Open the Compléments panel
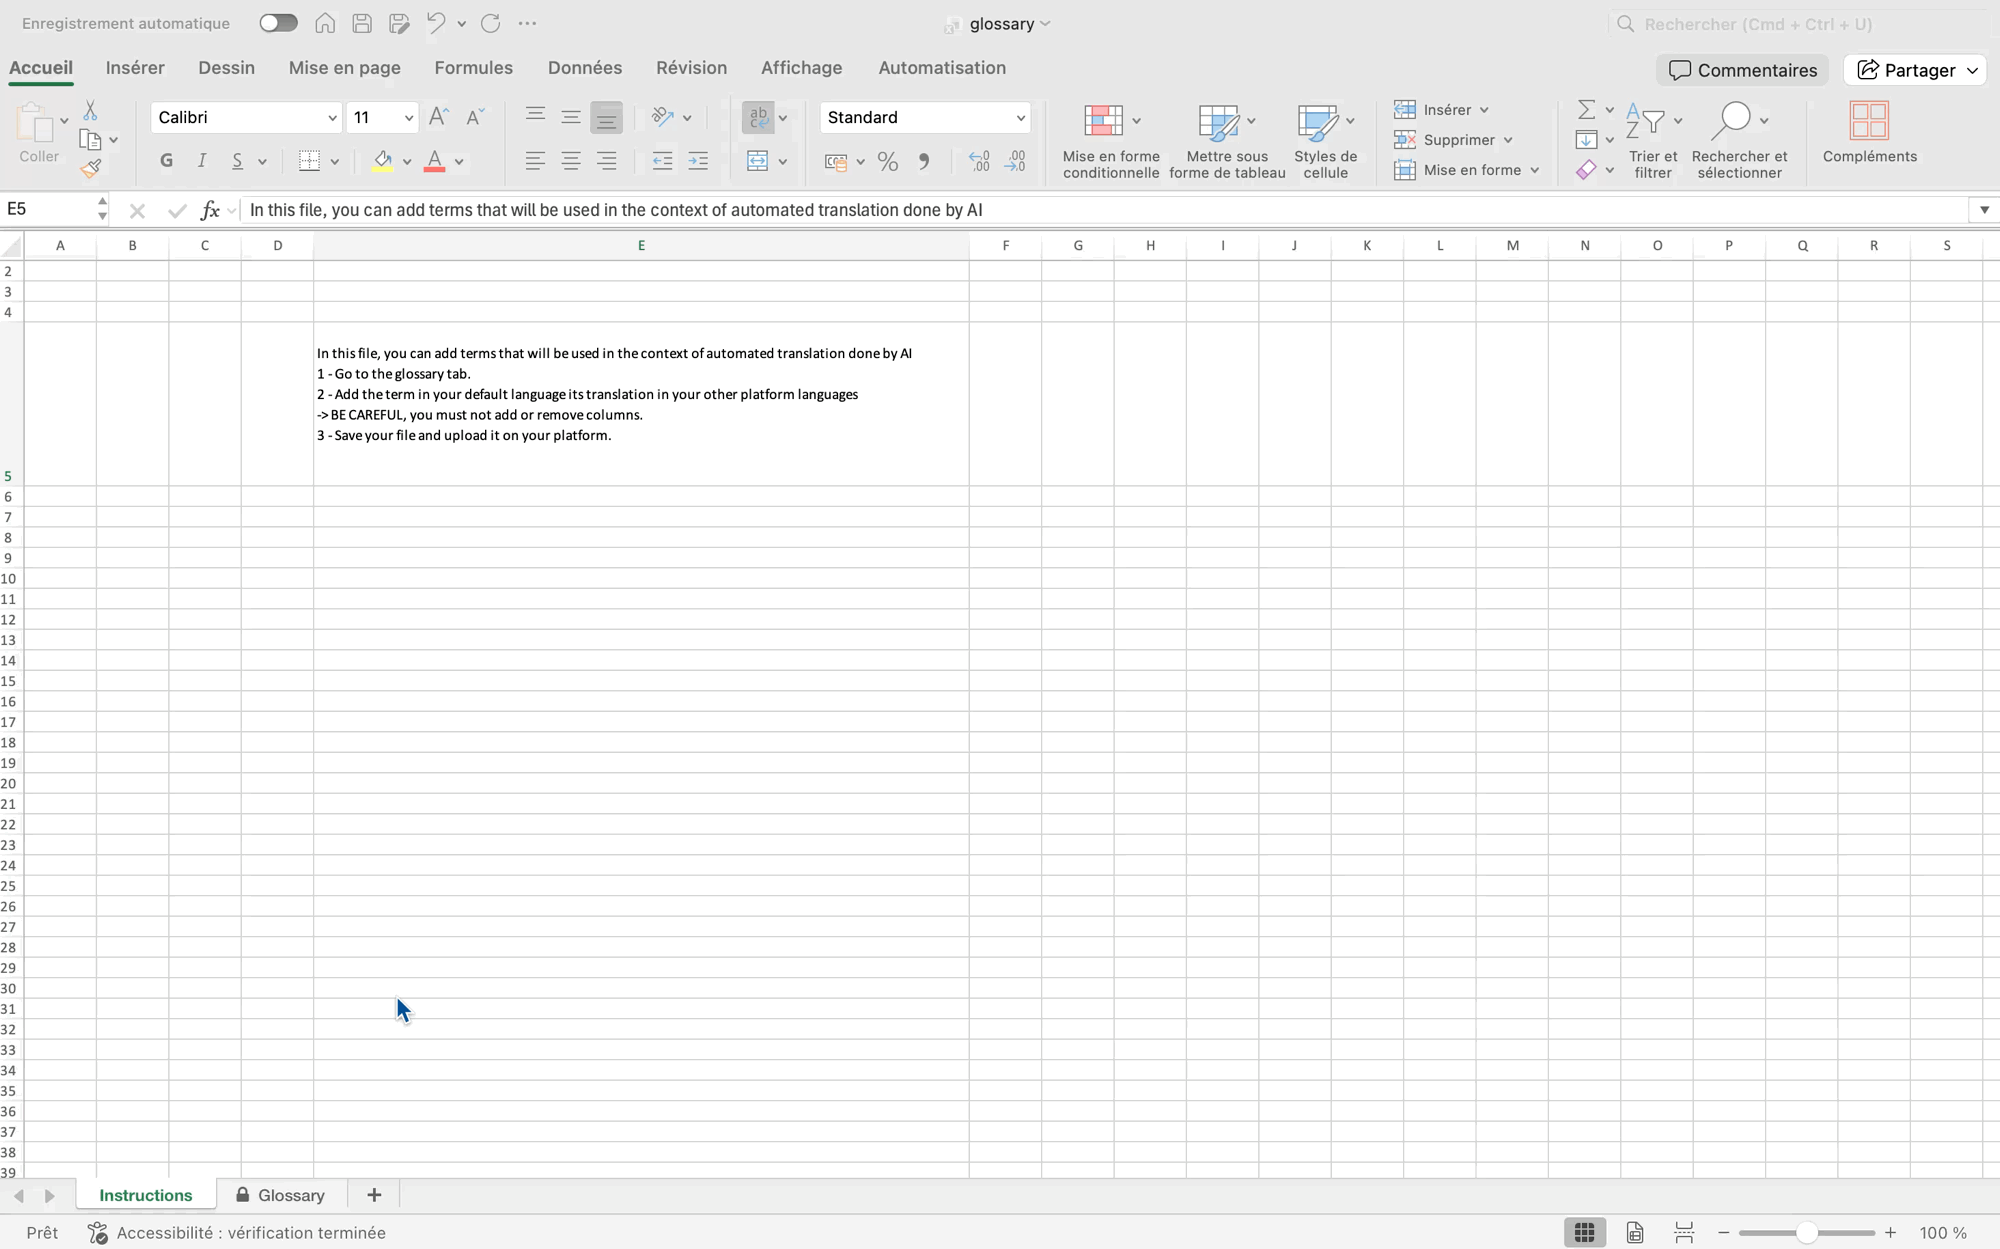The height and width of the screenshot is (1249, 2000). pos(1868,133)
